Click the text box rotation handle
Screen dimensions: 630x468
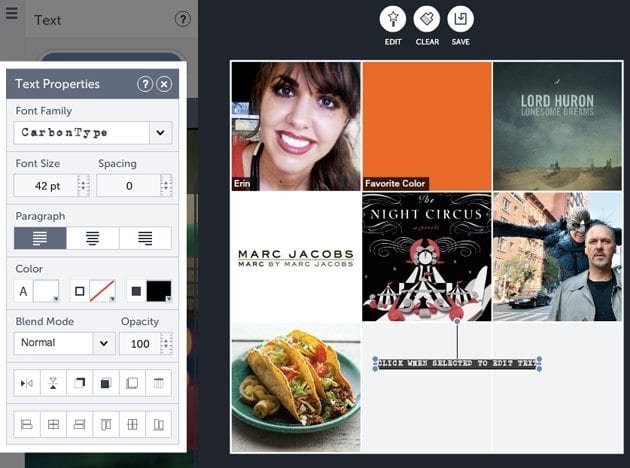pyautogui.click(x=457, y=321)
